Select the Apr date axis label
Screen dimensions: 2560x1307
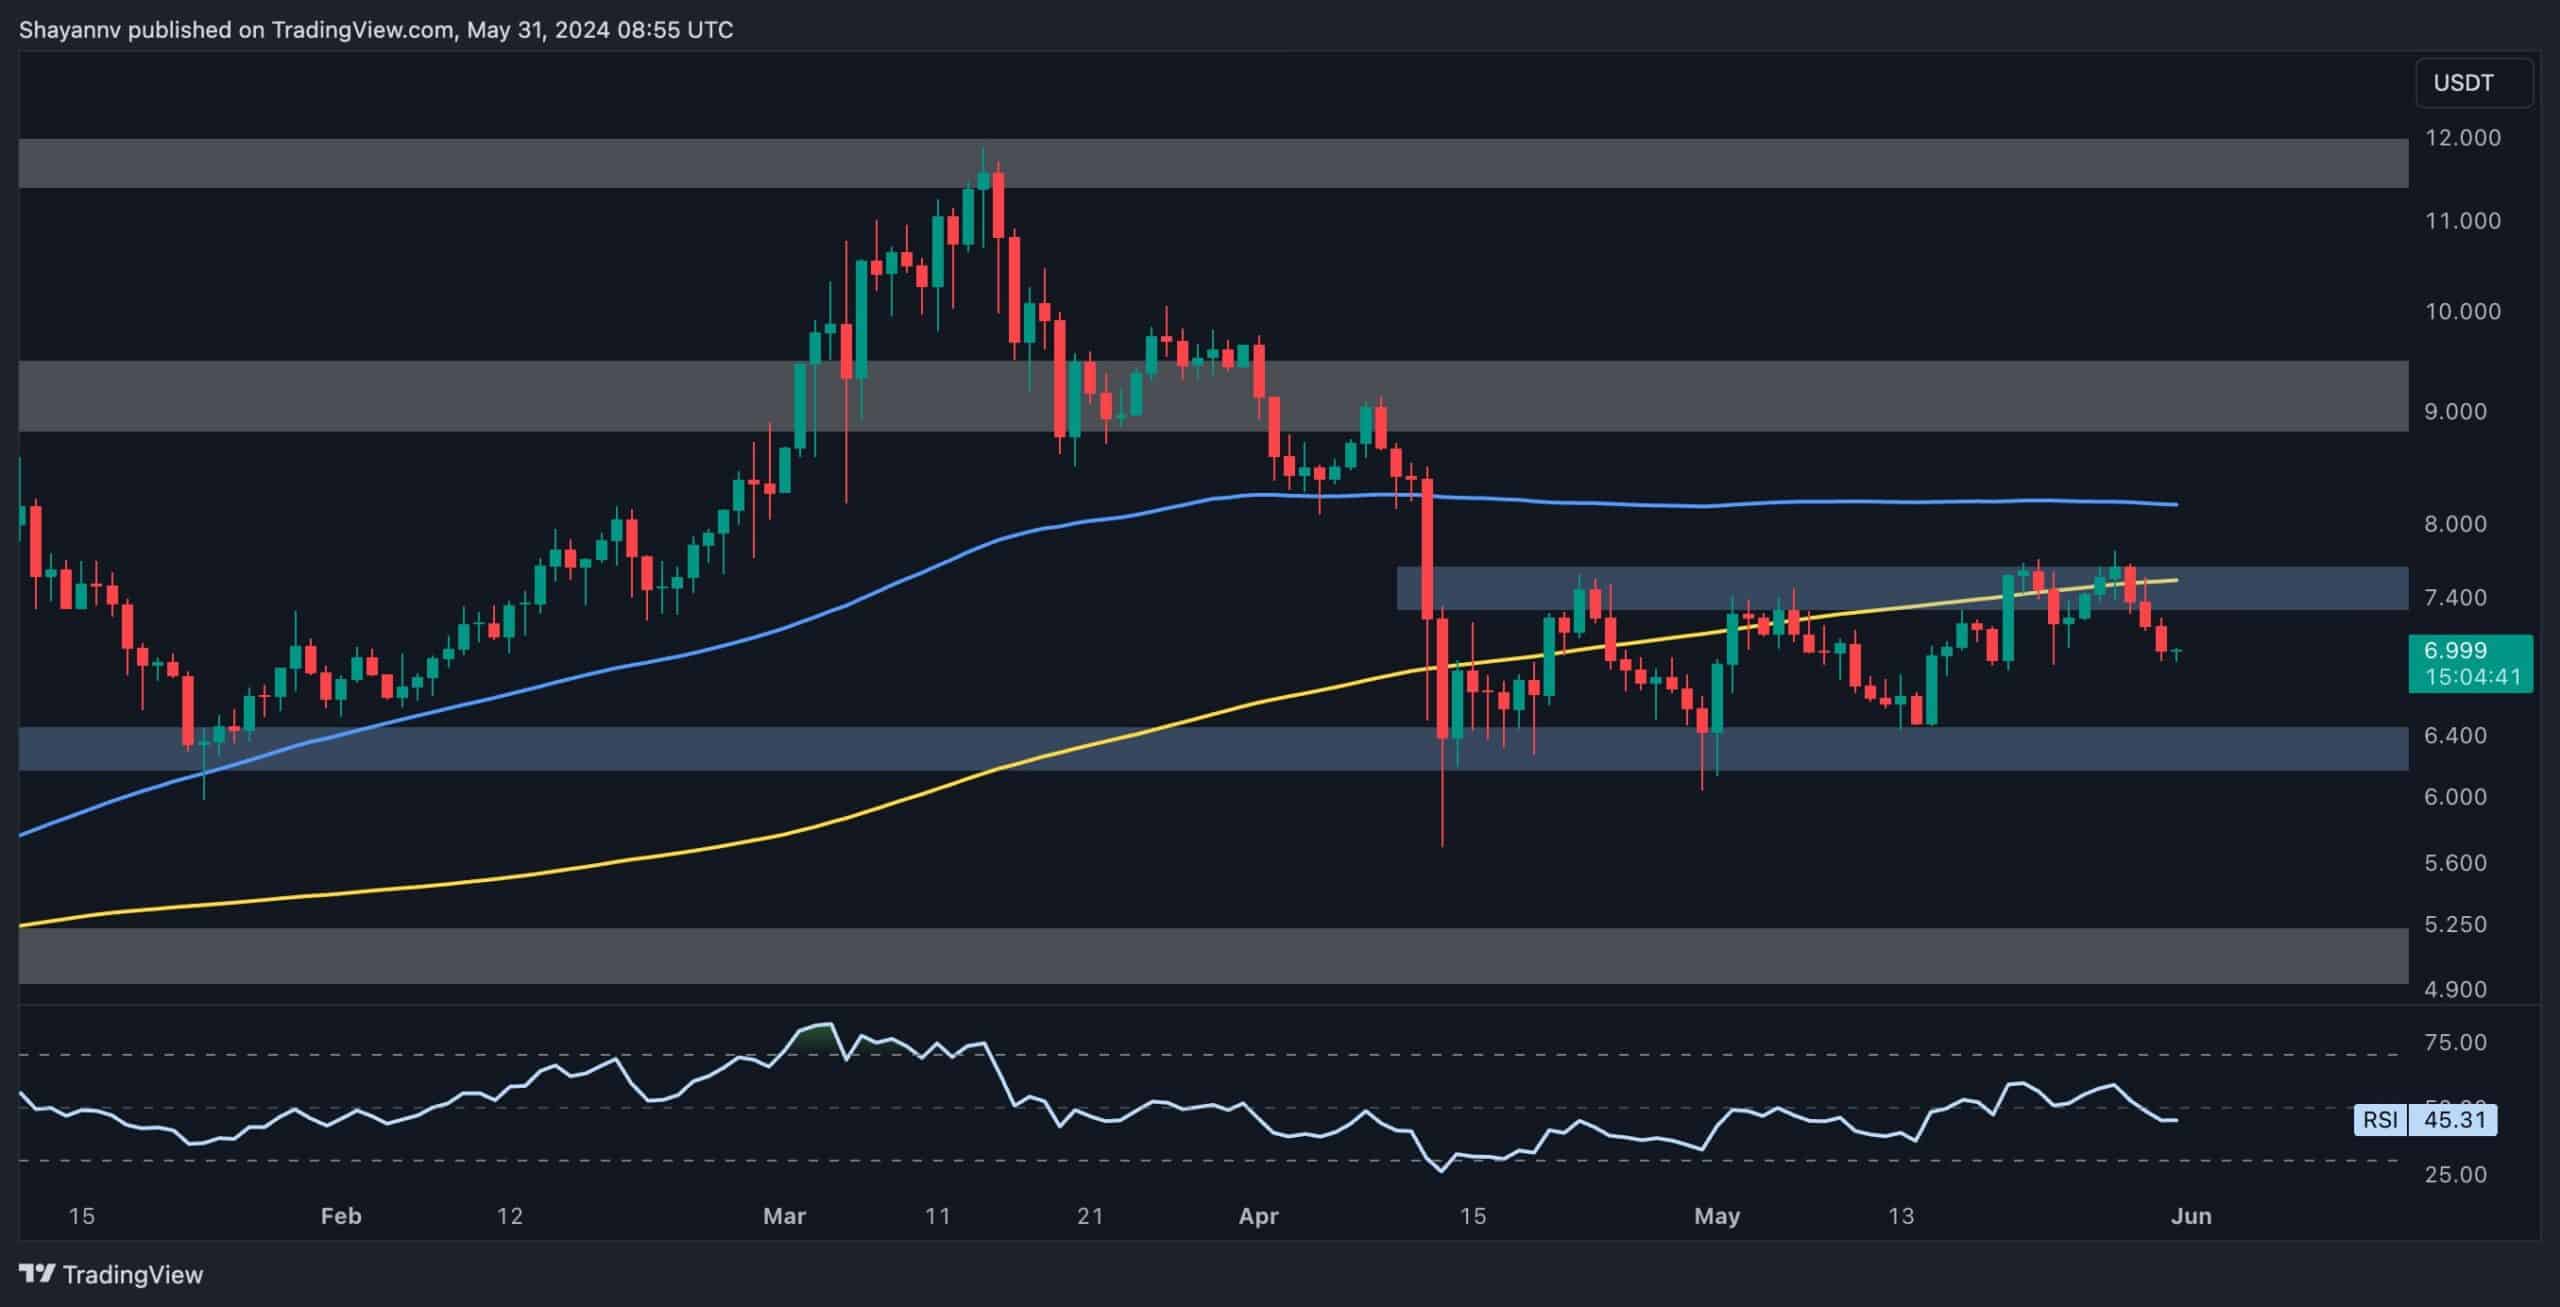[x=1258, y=1216]
